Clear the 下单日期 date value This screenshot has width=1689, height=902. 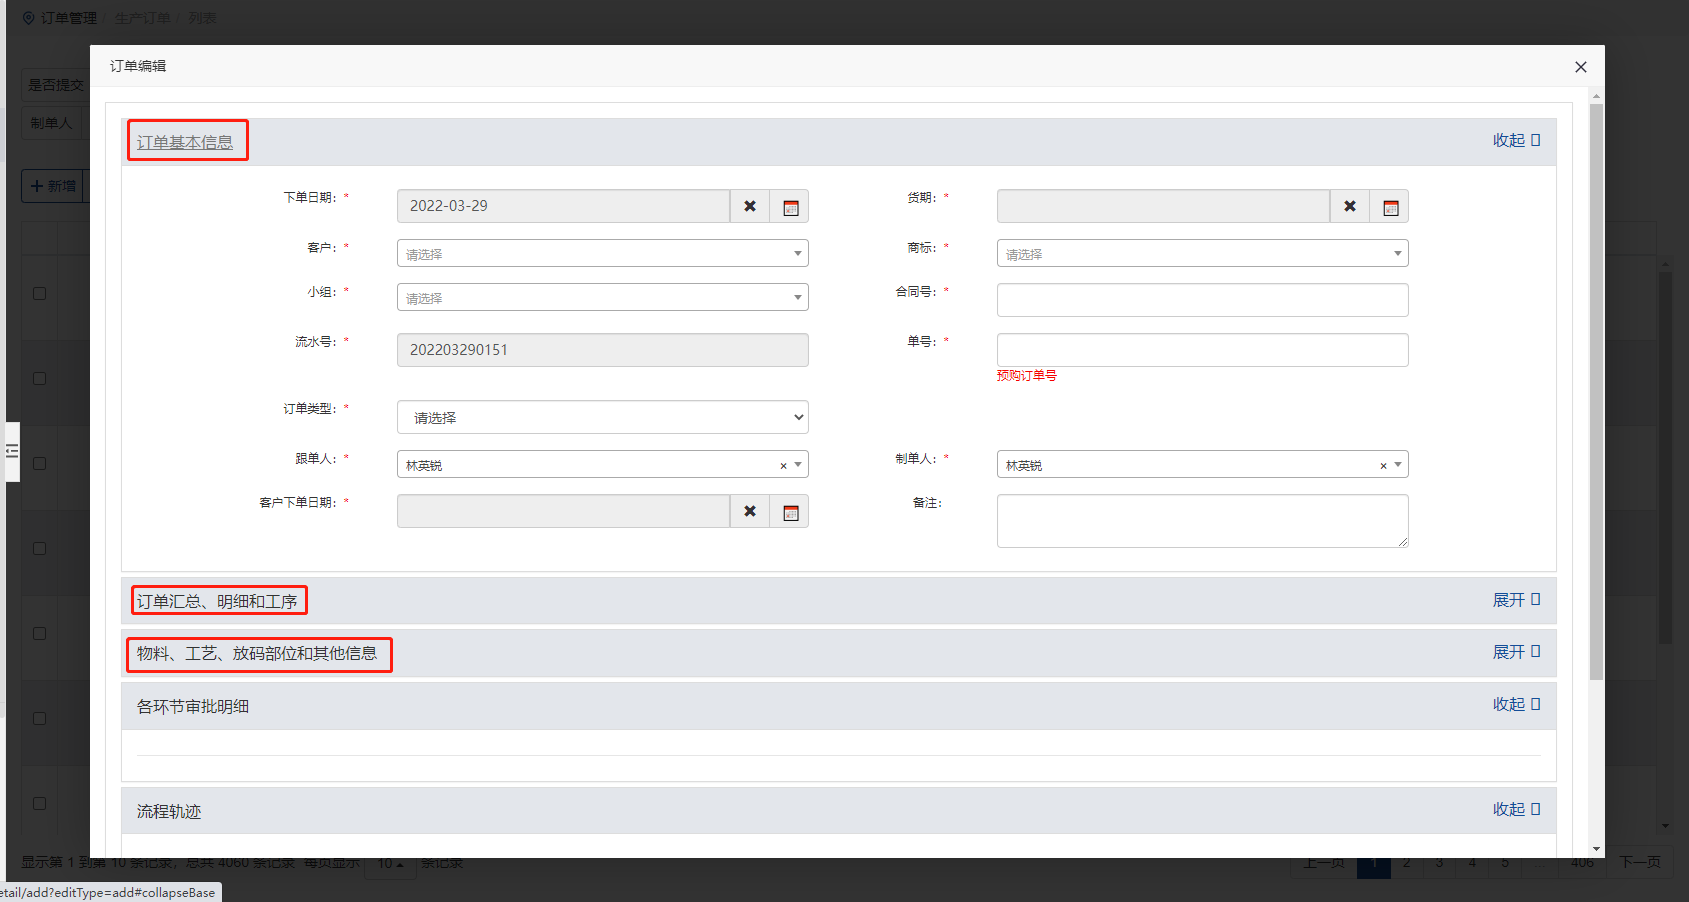[x=750, y=207]
